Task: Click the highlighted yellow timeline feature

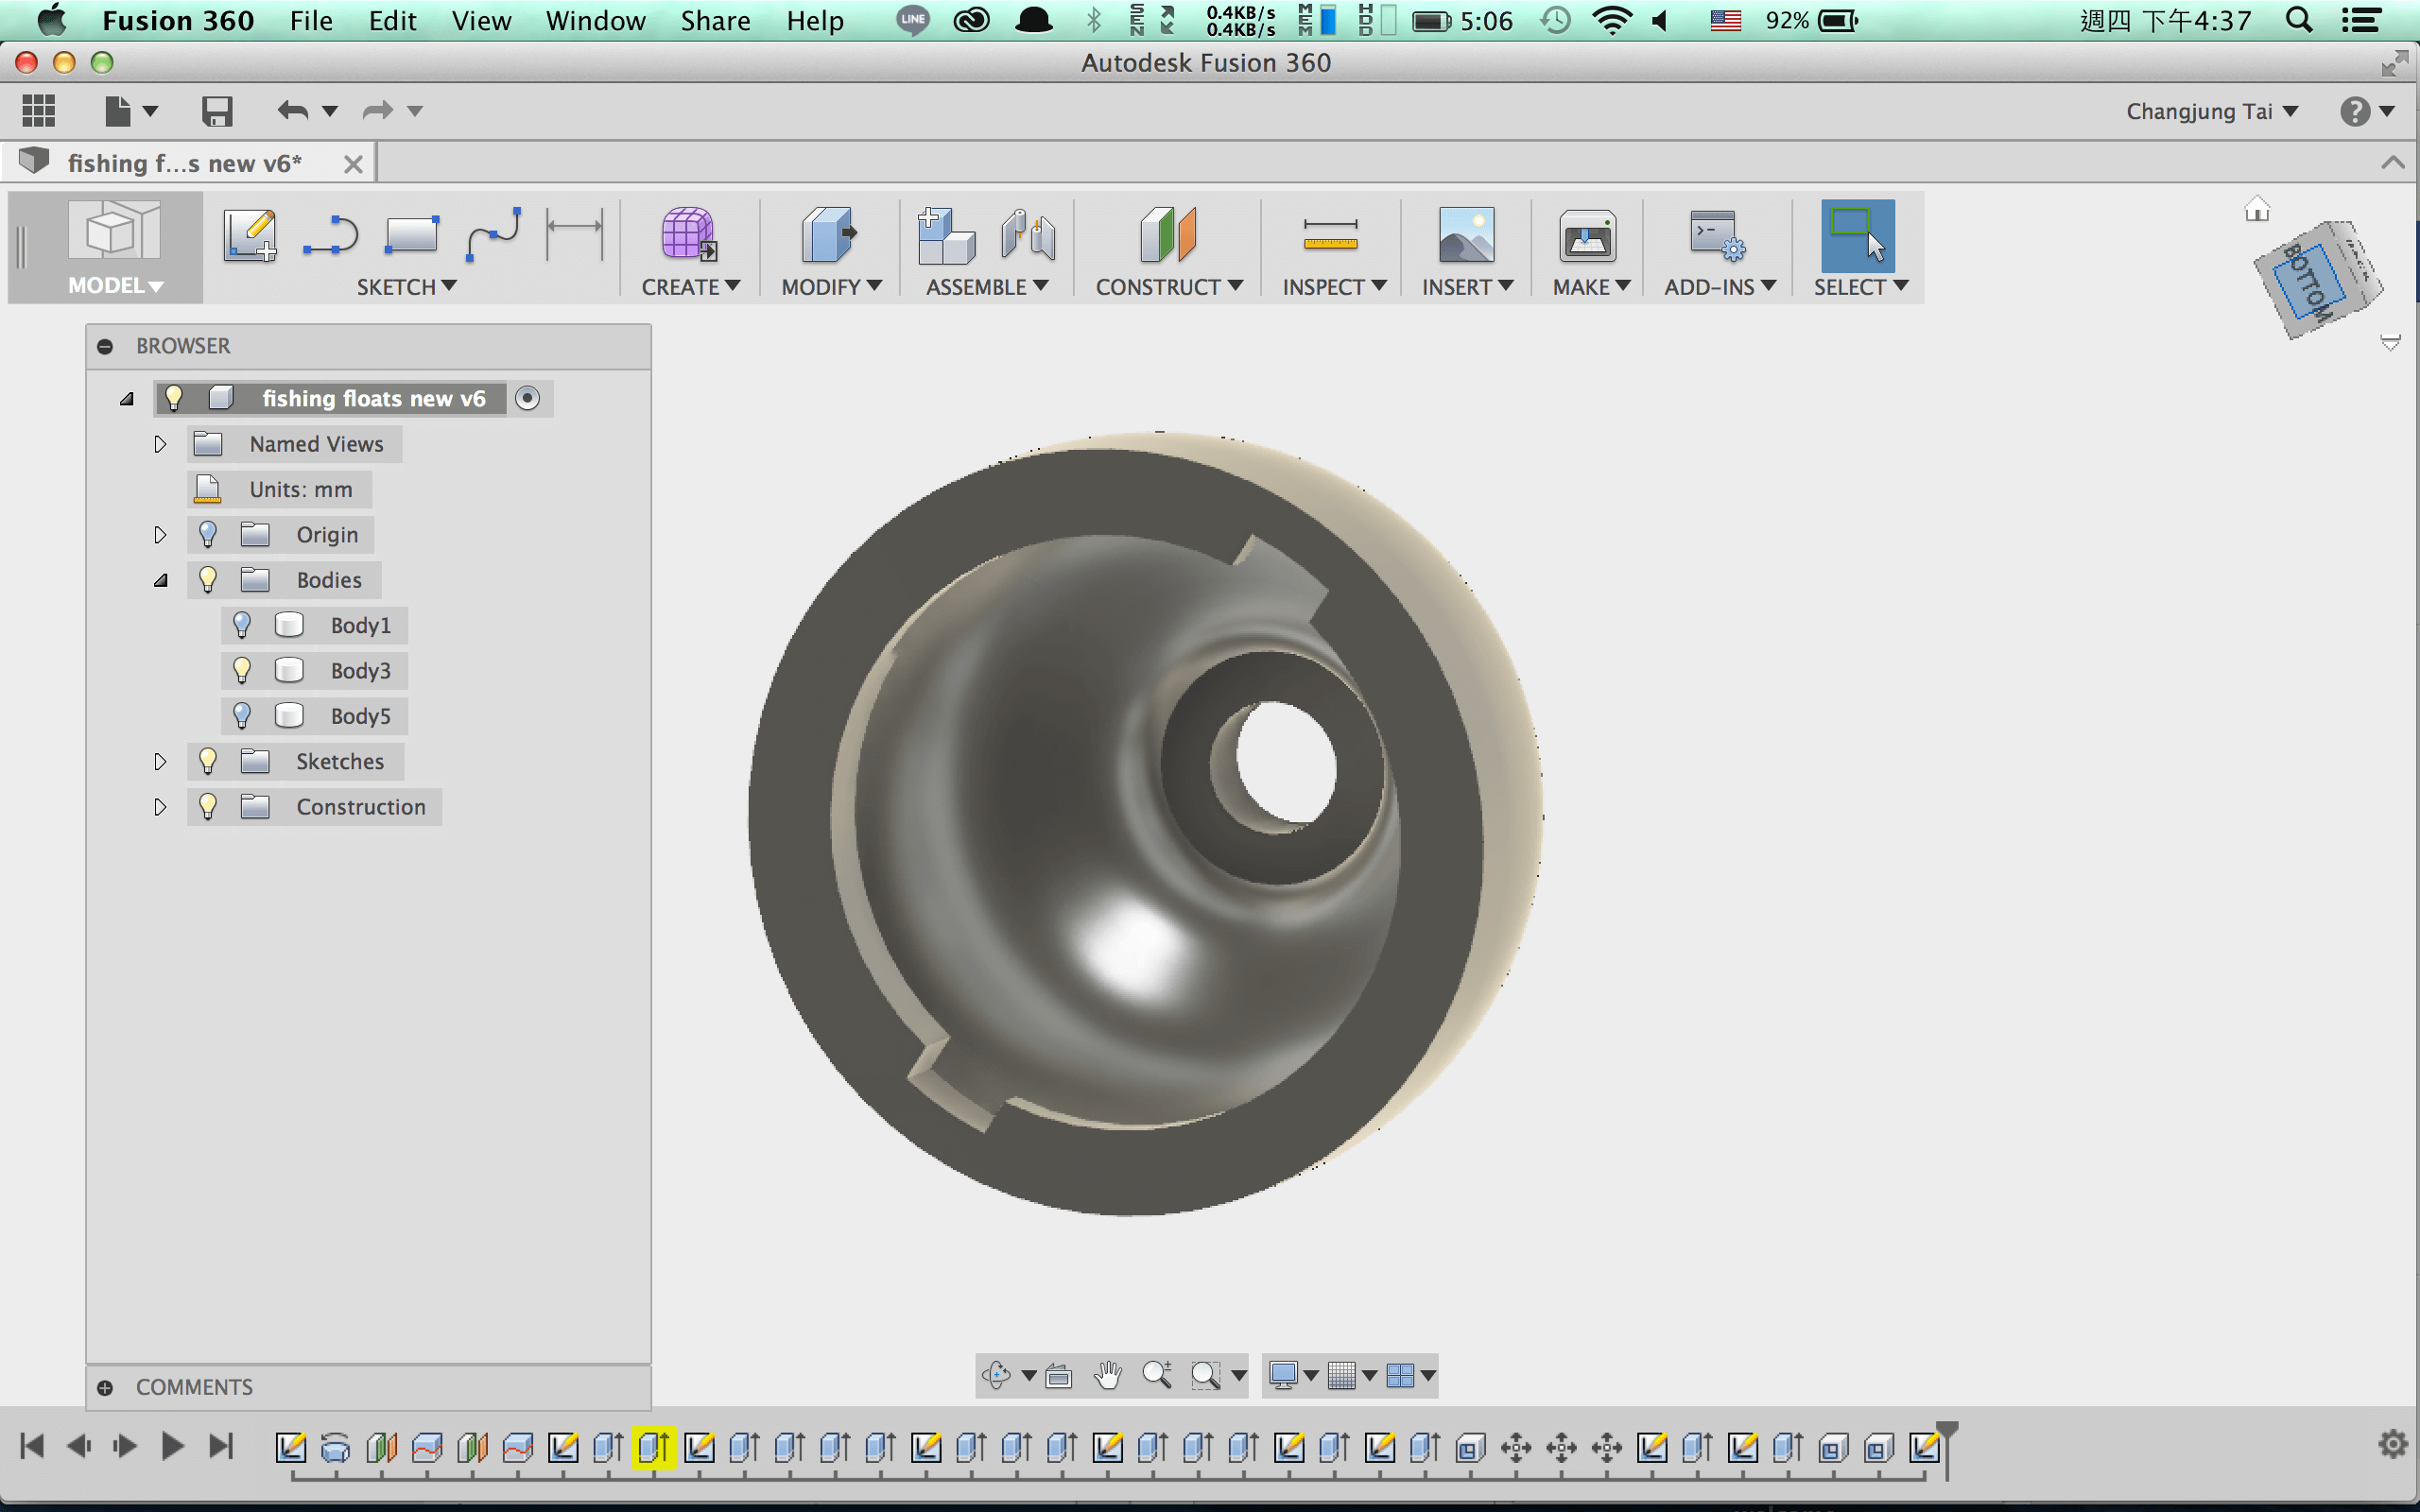Action: click(654, 1447)
